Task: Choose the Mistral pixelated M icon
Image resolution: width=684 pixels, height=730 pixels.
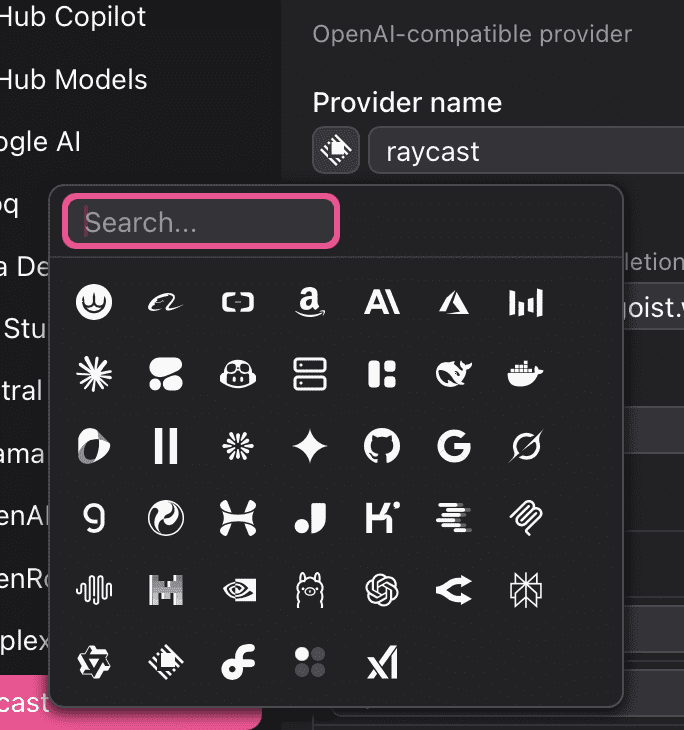Action: point(166,590)
